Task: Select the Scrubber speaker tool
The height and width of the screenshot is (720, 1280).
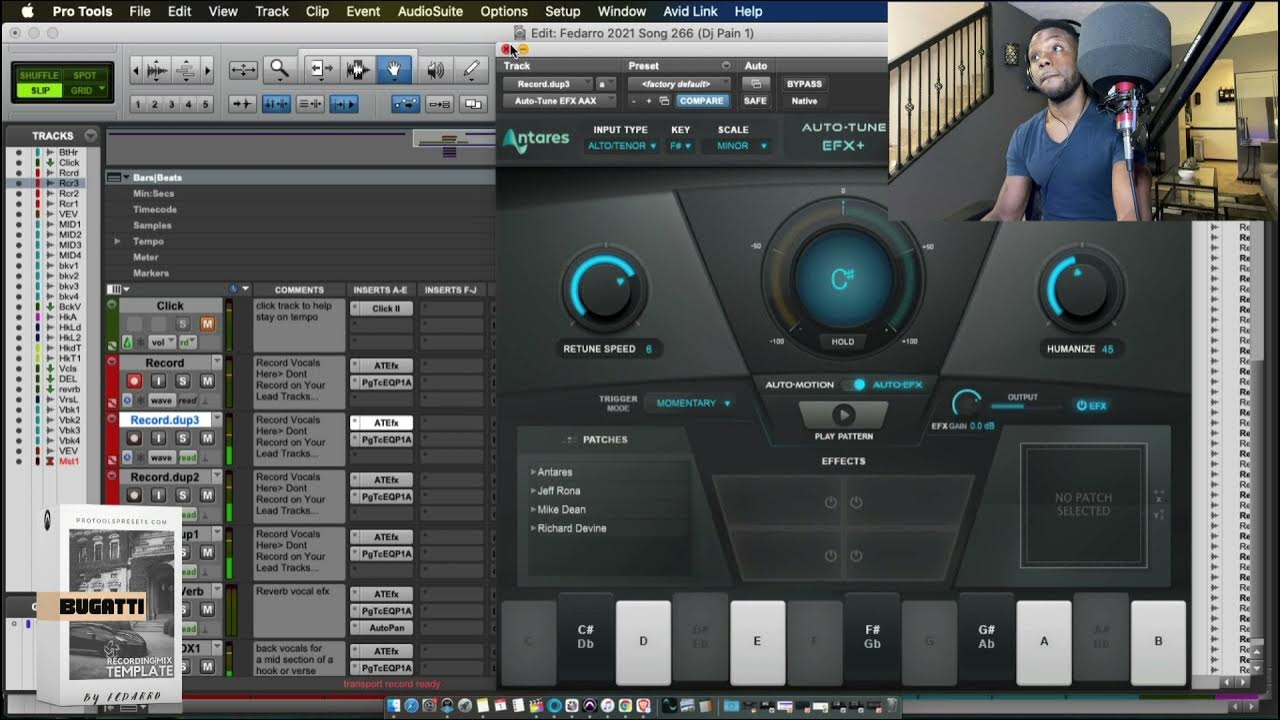Action: 435,70
